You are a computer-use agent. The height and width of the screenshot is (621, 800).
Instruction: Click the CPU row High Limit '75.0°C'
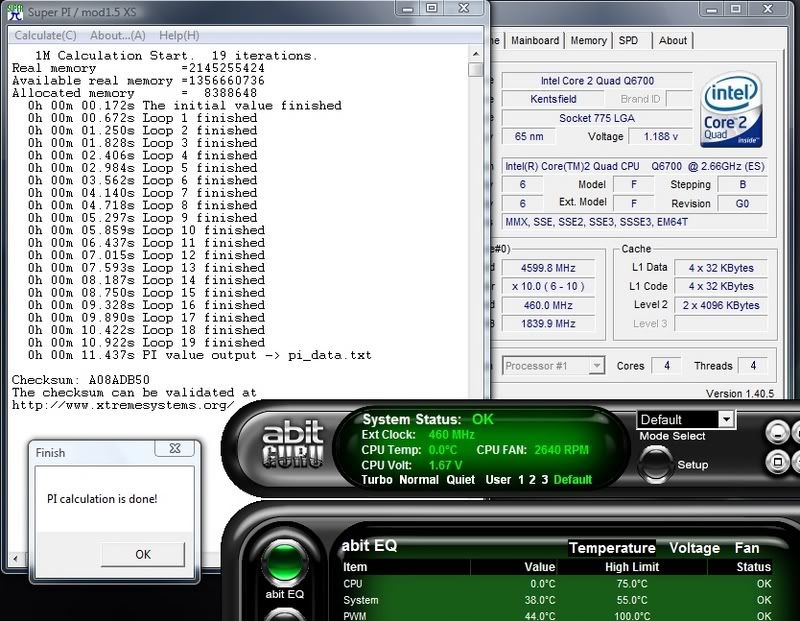(x=632, y=584)
